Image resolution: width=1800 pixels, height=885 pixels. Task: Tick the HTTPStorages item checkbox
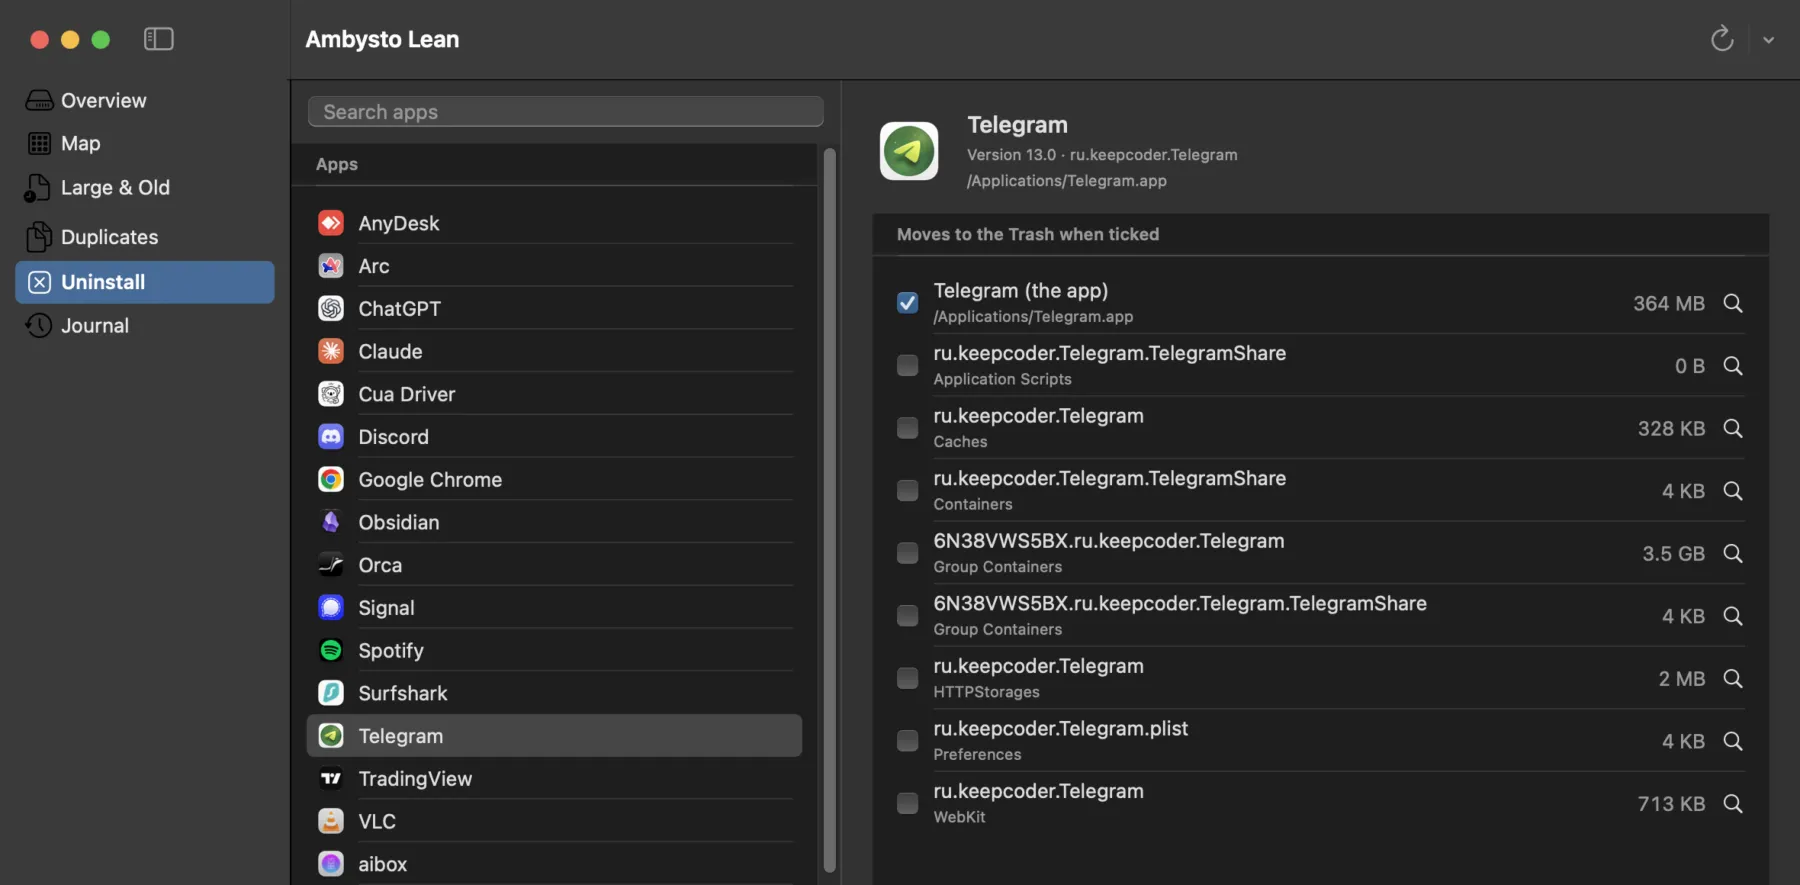tap(907, 678)
